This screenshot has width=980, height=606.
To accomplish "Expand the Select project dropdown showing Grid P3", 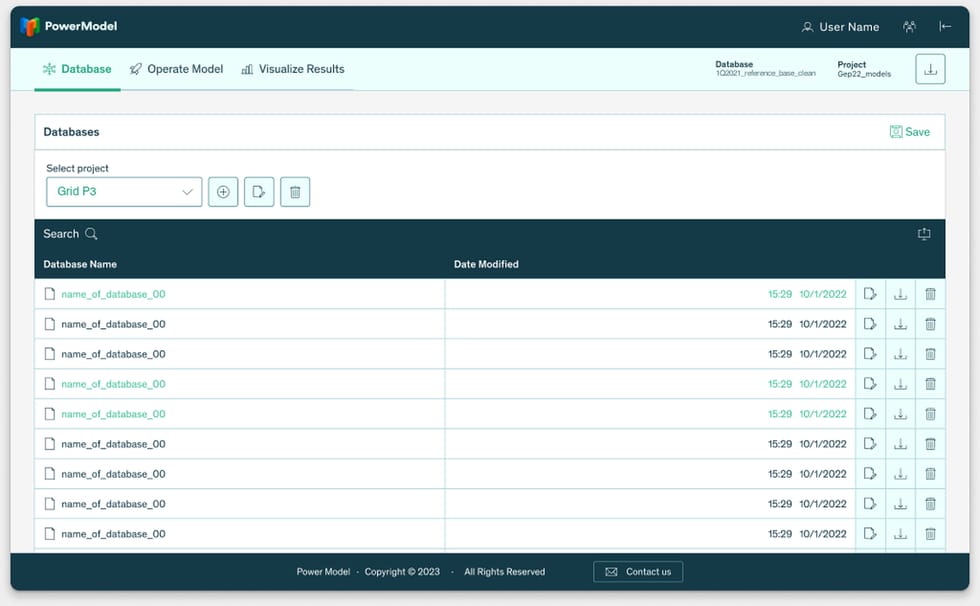I will pos(124,192).
